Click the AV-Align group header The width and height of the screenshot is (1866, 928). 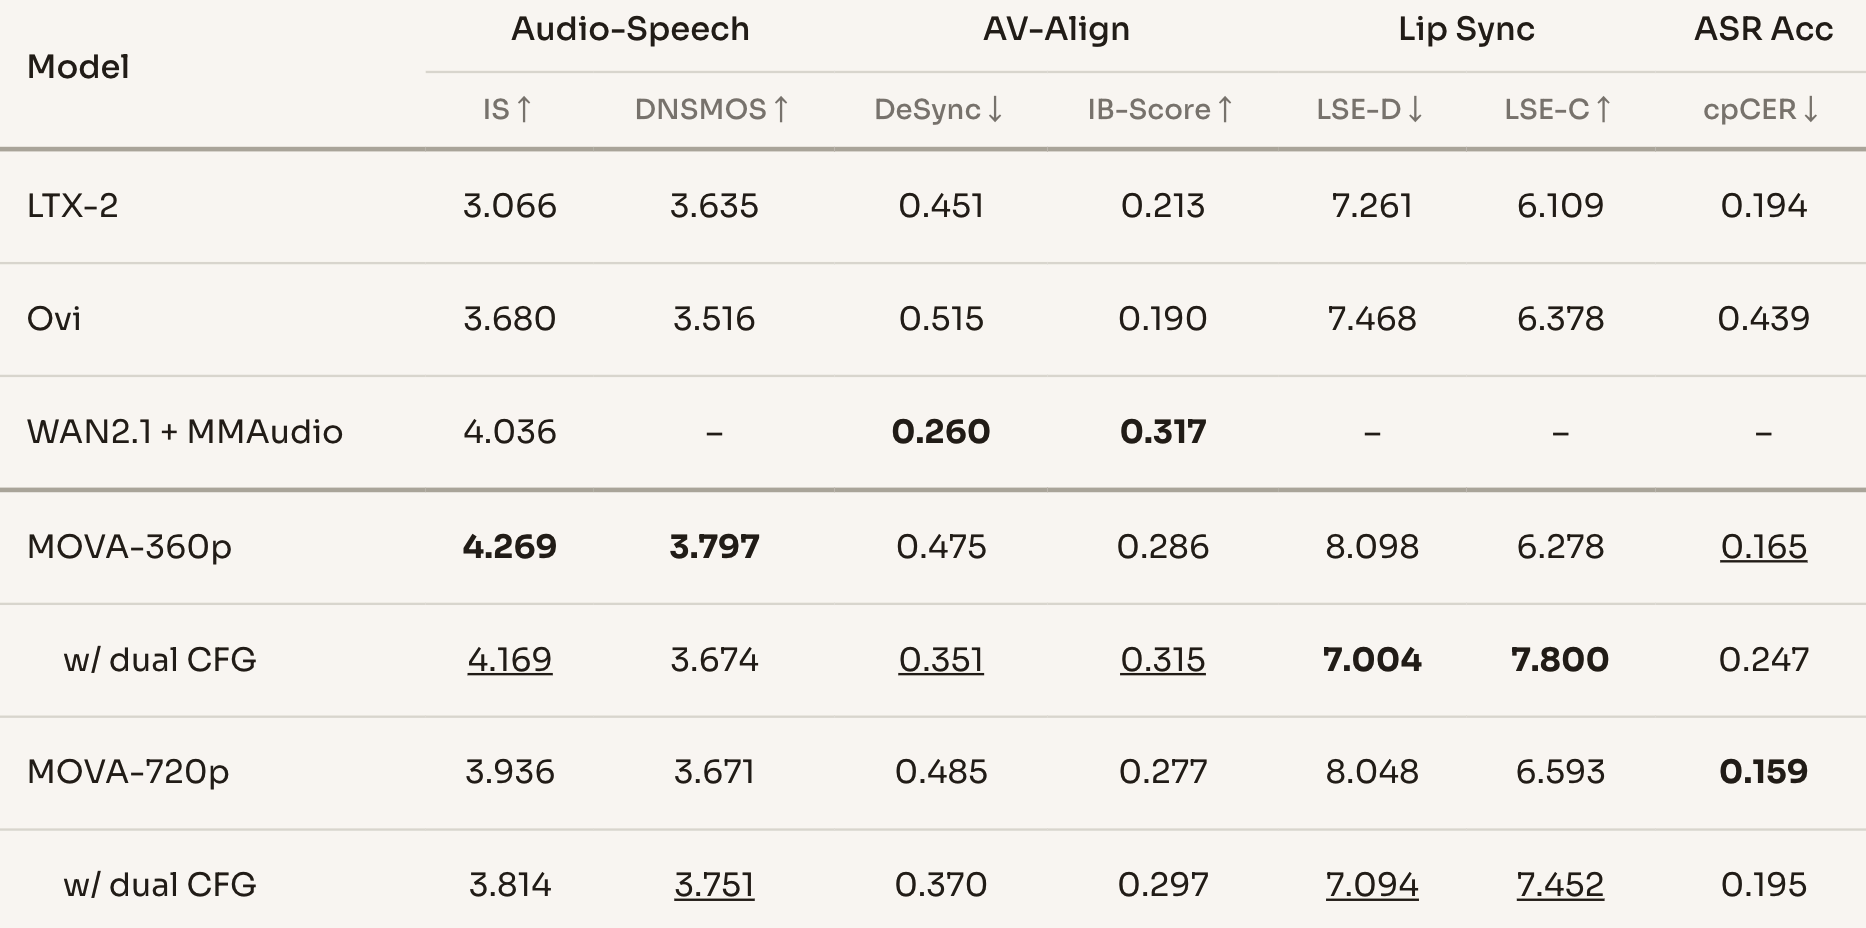[1056, 29]
